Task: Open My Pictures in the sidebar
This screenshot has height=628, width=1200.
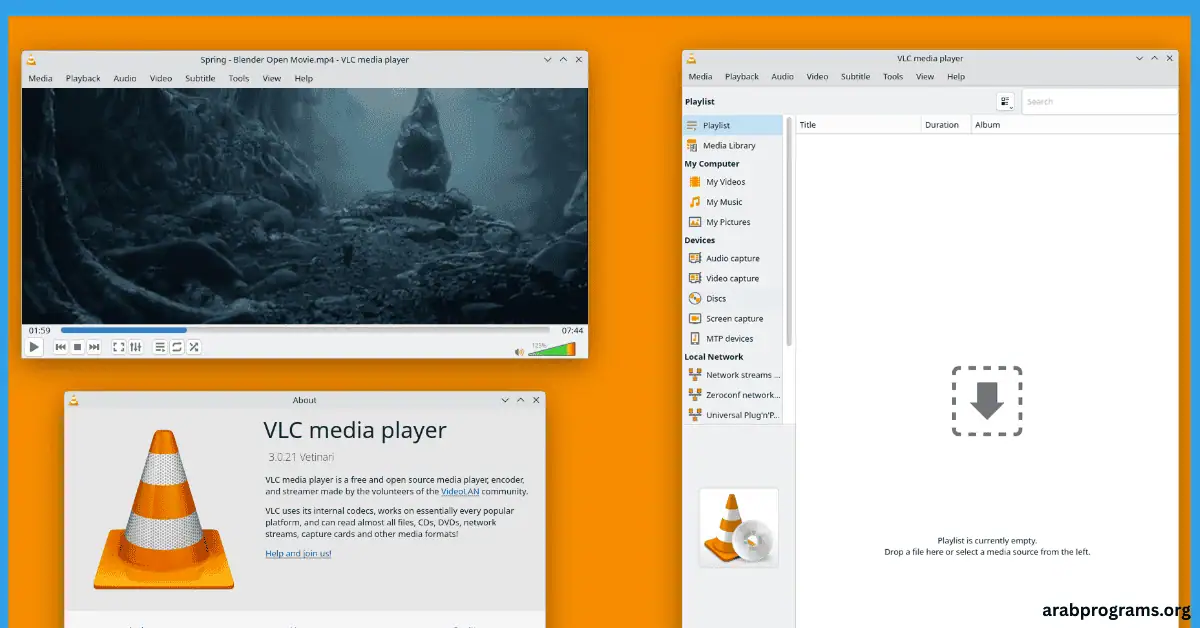Action: point(733,222)
